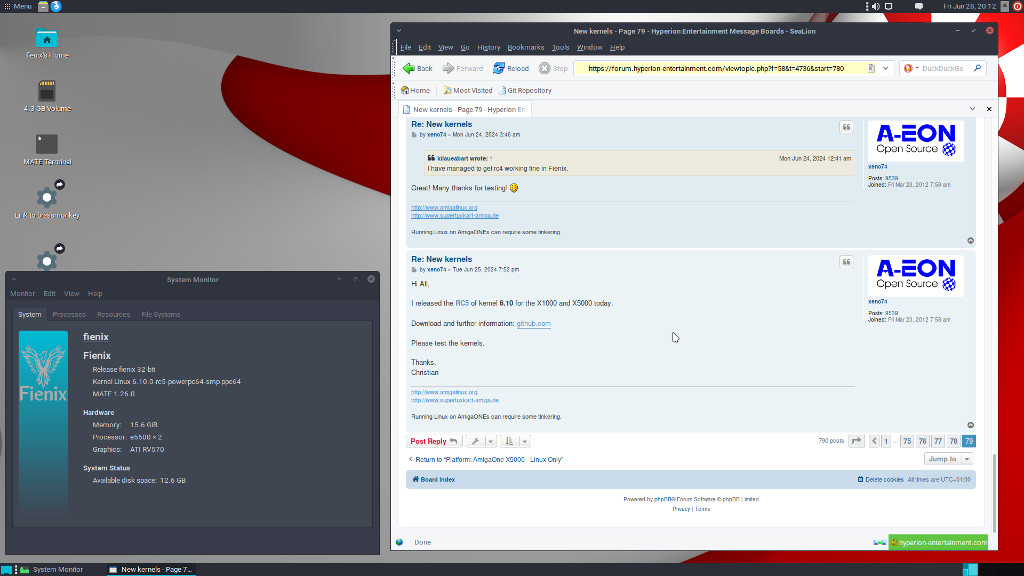Open the display and sorting options dropdown
The width and height of the screenshot is (1024, 576).
[515, 441]
